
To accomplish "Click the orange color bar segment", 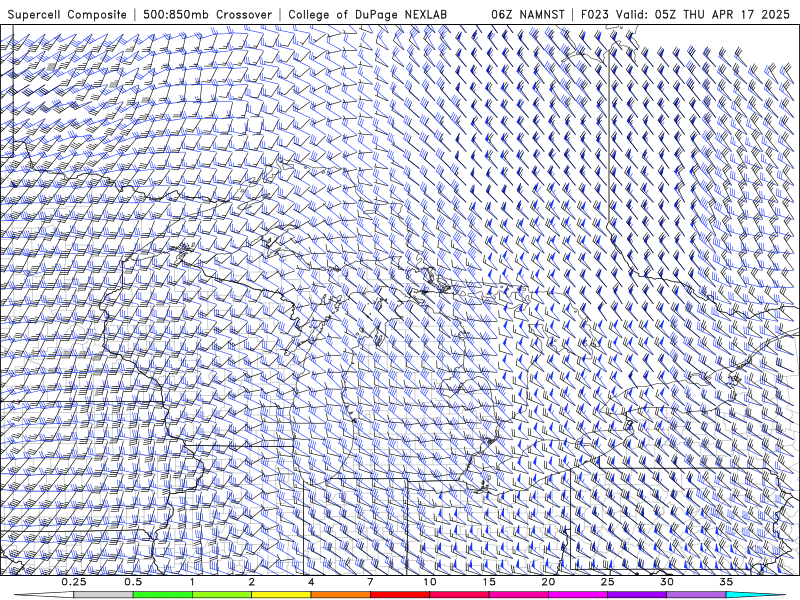I will pyautogui.click(x=341, y=595).
